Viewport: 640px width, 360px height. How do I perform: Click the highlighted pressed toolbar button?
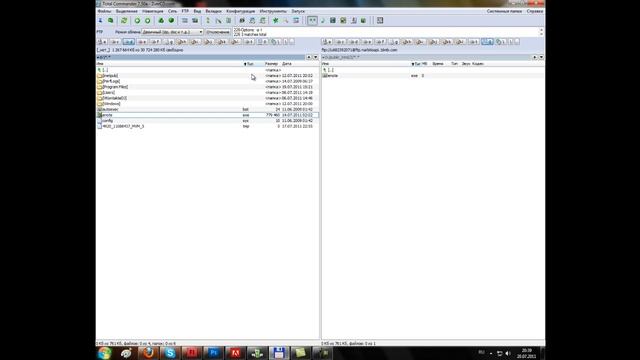coord(312,20)
